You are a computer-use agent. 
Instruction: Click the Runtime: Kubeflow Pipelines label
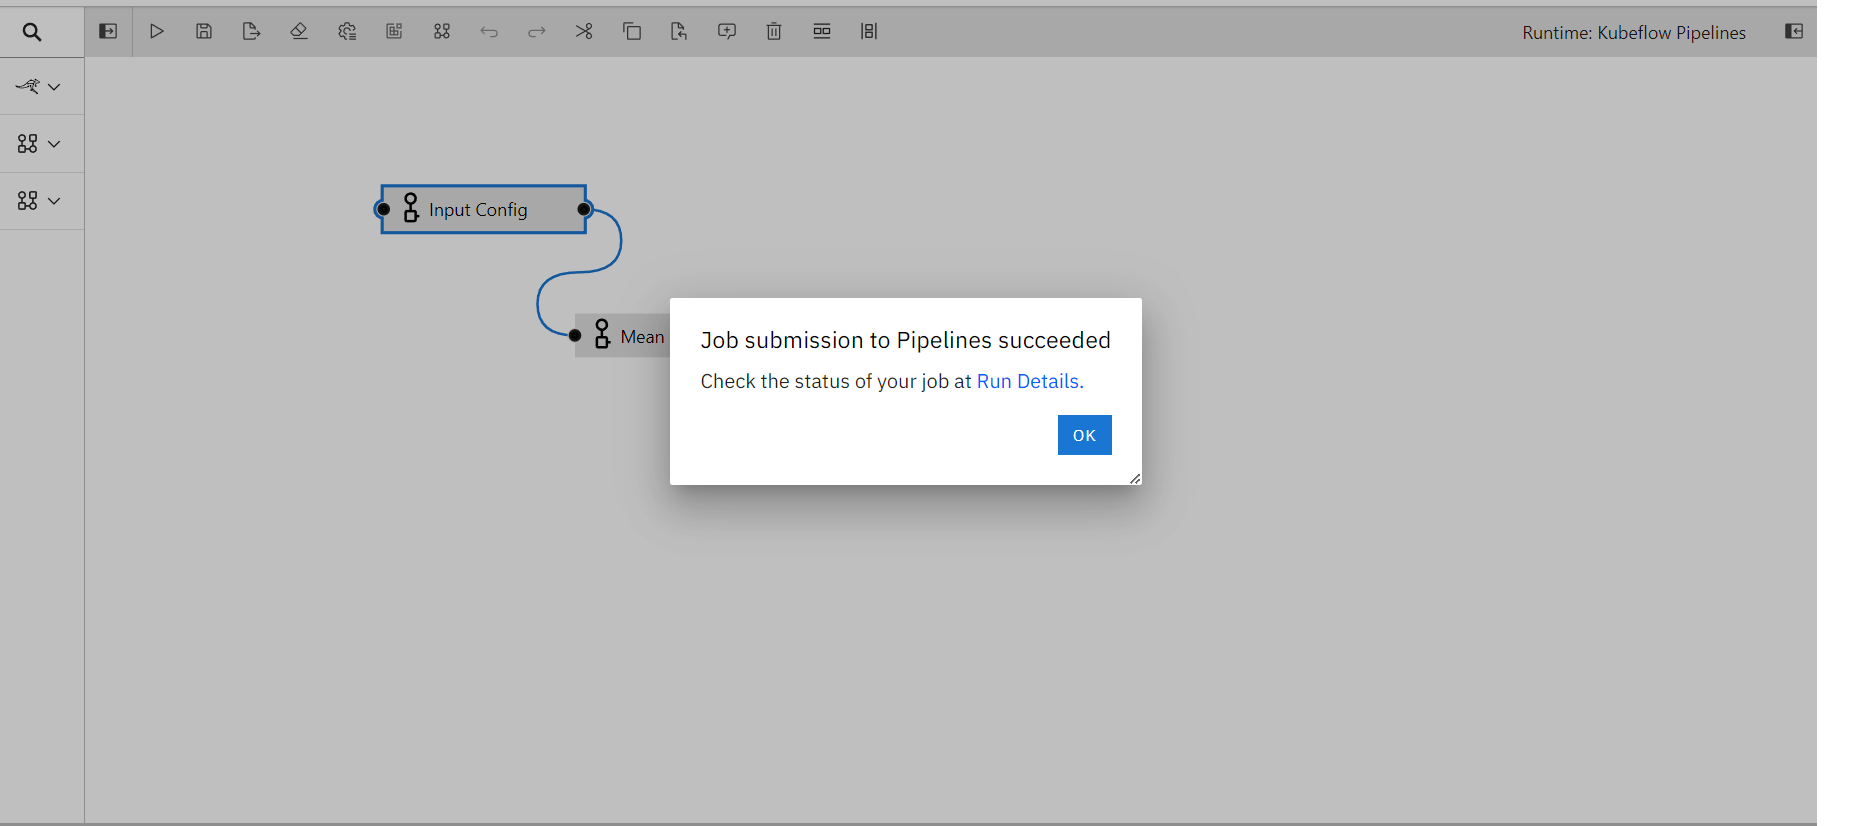tap(1634, 32)
